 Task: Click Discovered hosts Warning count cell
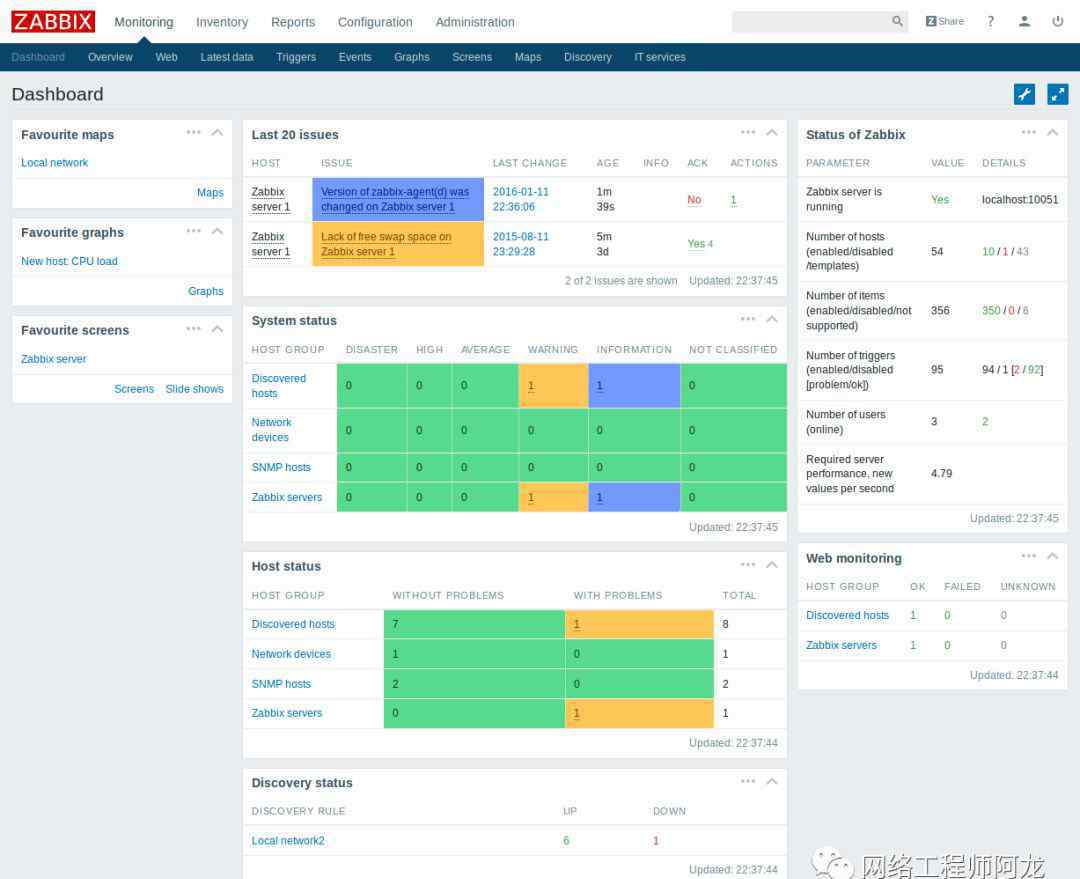click(553, 386)
